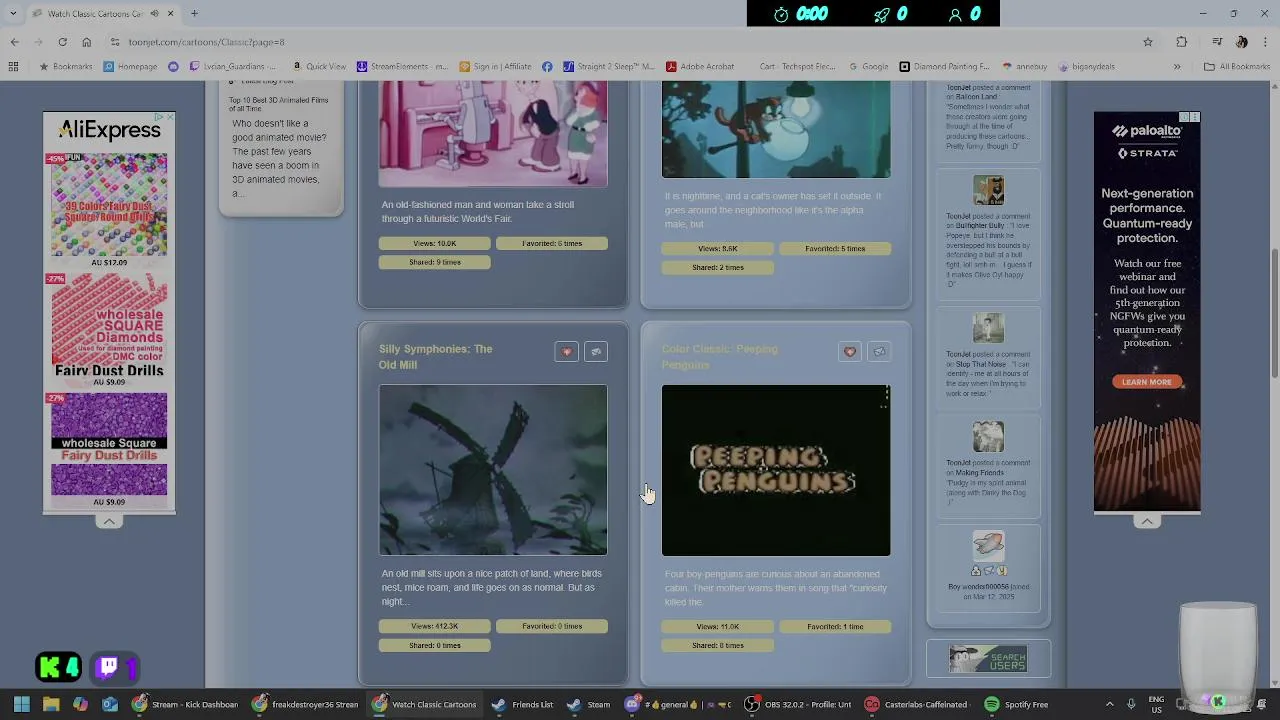Click the microphone tray icon
The width and height of the screenshot is (1280, 720).
(x=1131, y=704)
